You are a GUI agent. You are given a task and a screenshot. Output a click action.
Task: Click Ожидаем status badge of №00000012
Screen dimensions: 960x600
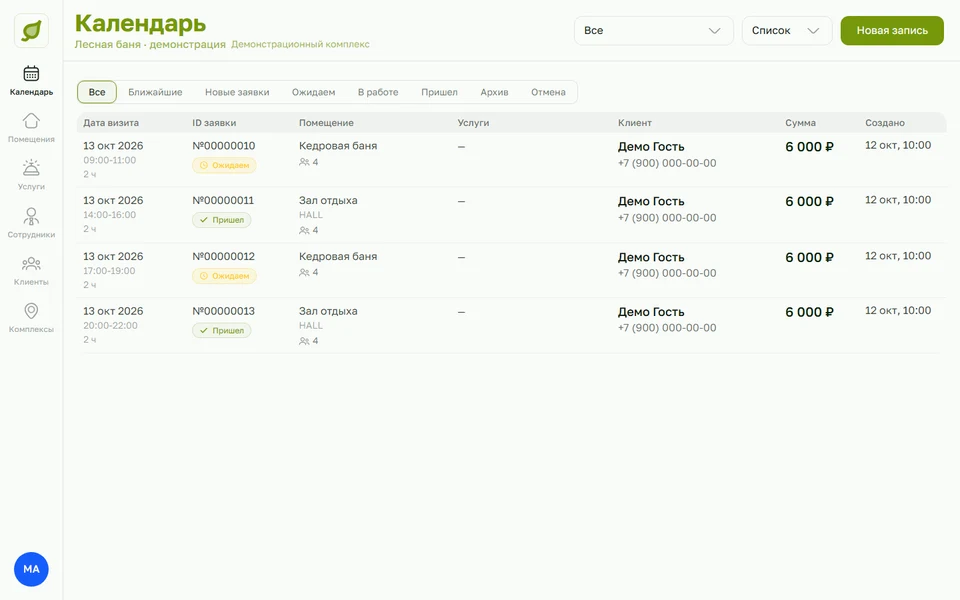click(224, 276)
